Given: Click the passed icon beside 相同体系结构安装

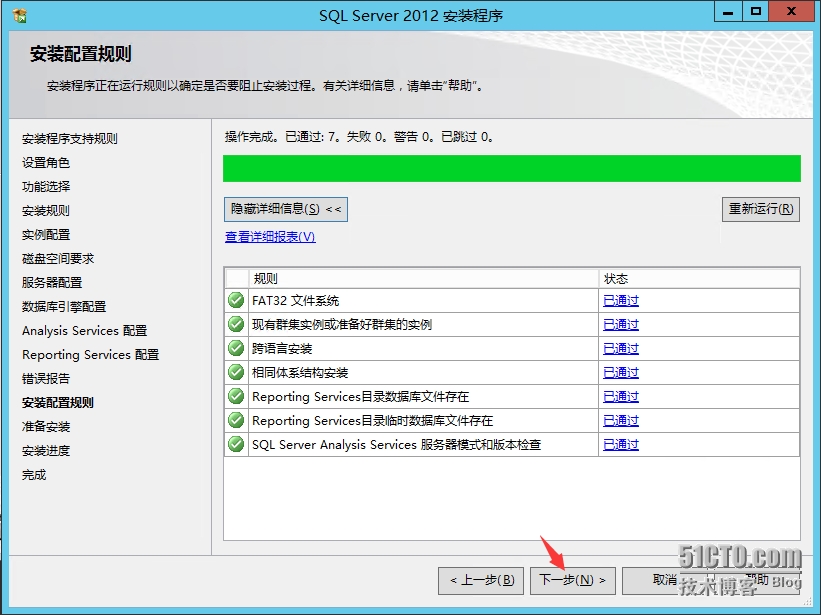Looking at the screenshot, I should pos(236,373).
